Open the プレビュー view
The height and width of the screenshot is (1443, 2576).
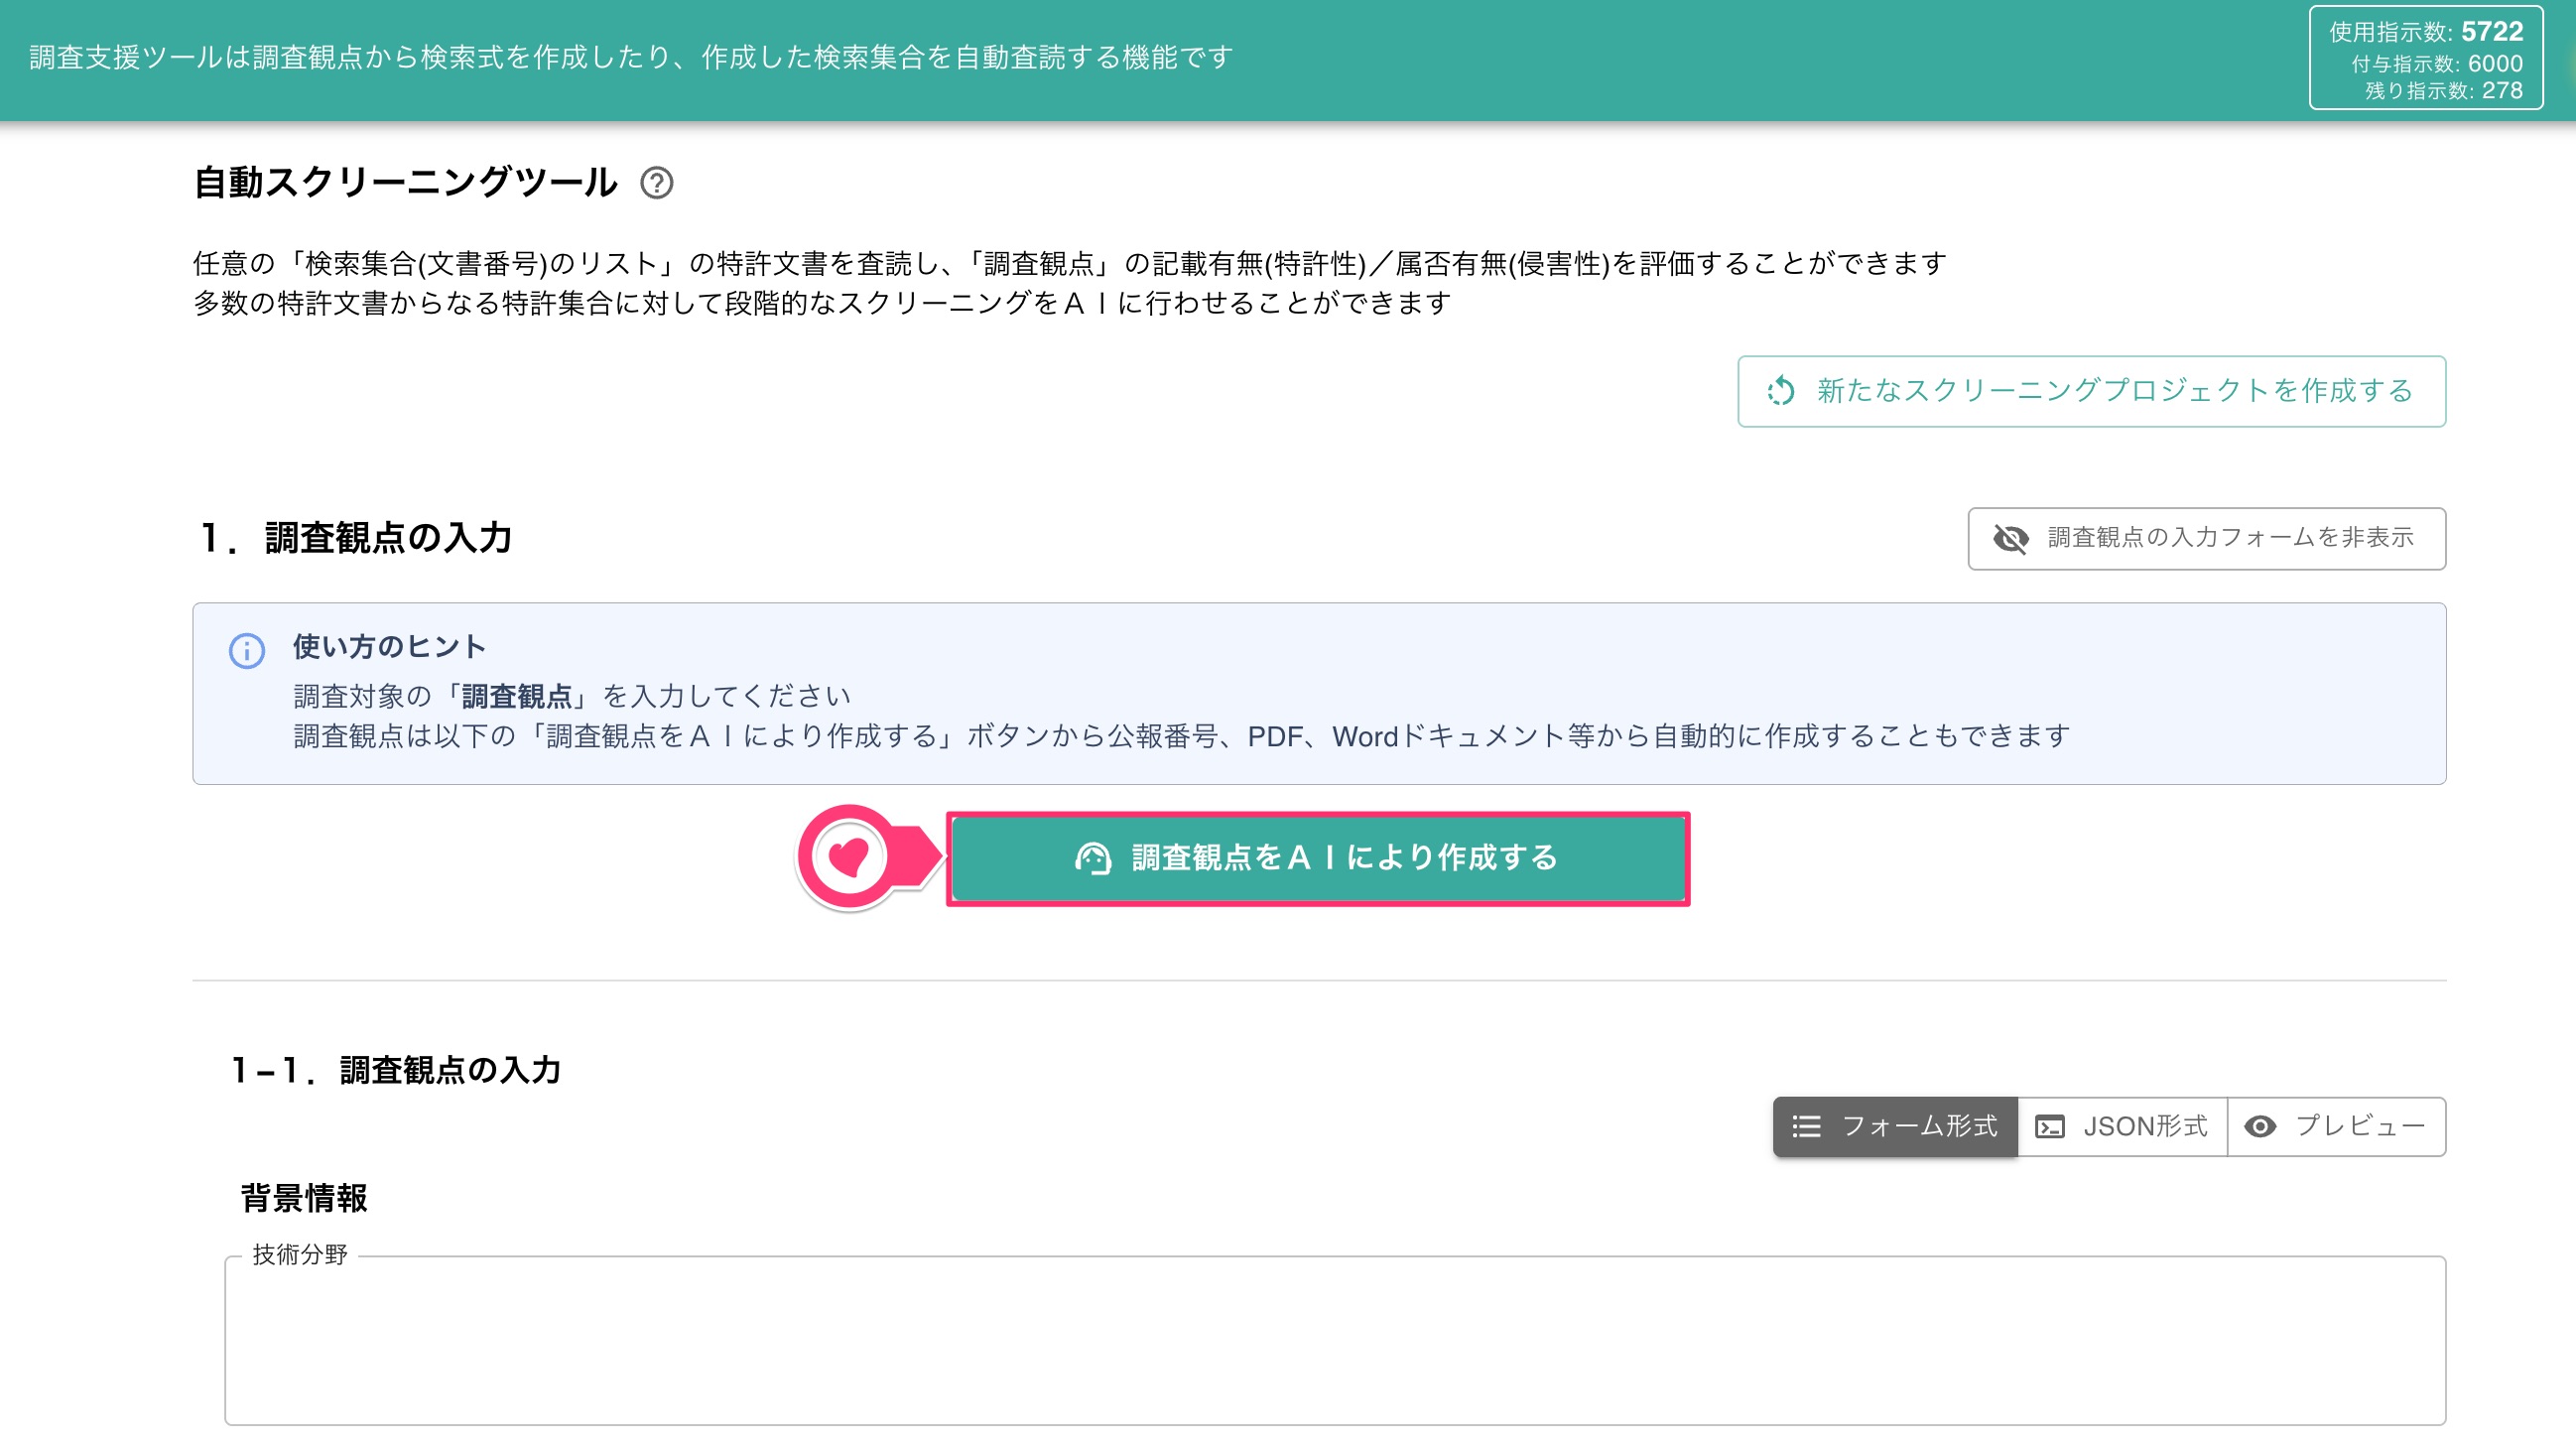2336,1127
